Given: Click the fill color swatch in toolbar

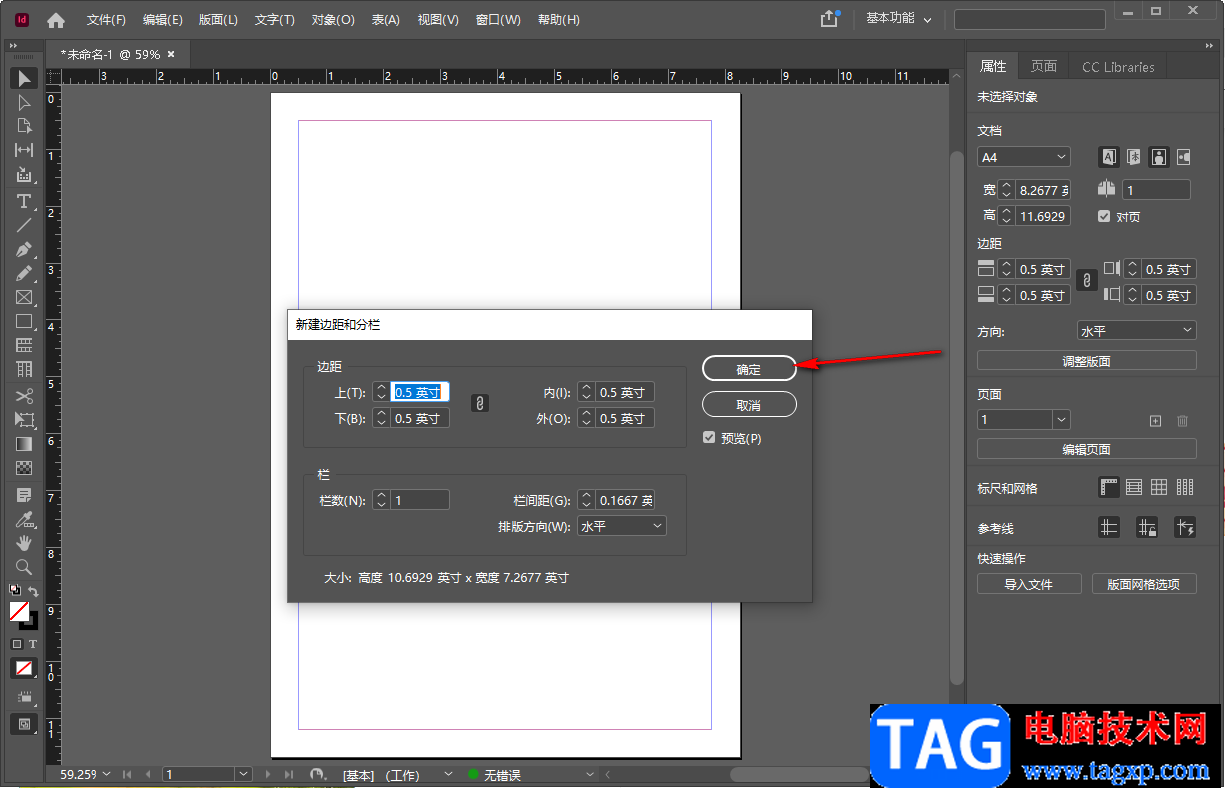Looking at the screenshot, I should (19, 610).
